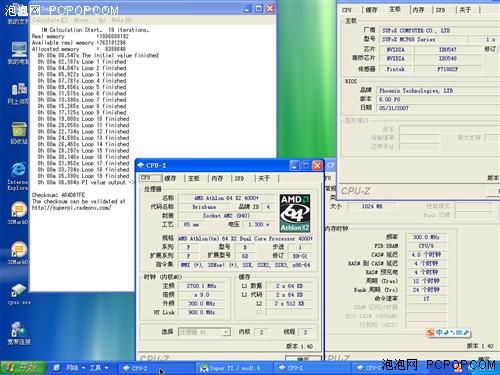Click the 主频 value 2700.1 MHz
500x375 pixels.
[201, 286]
